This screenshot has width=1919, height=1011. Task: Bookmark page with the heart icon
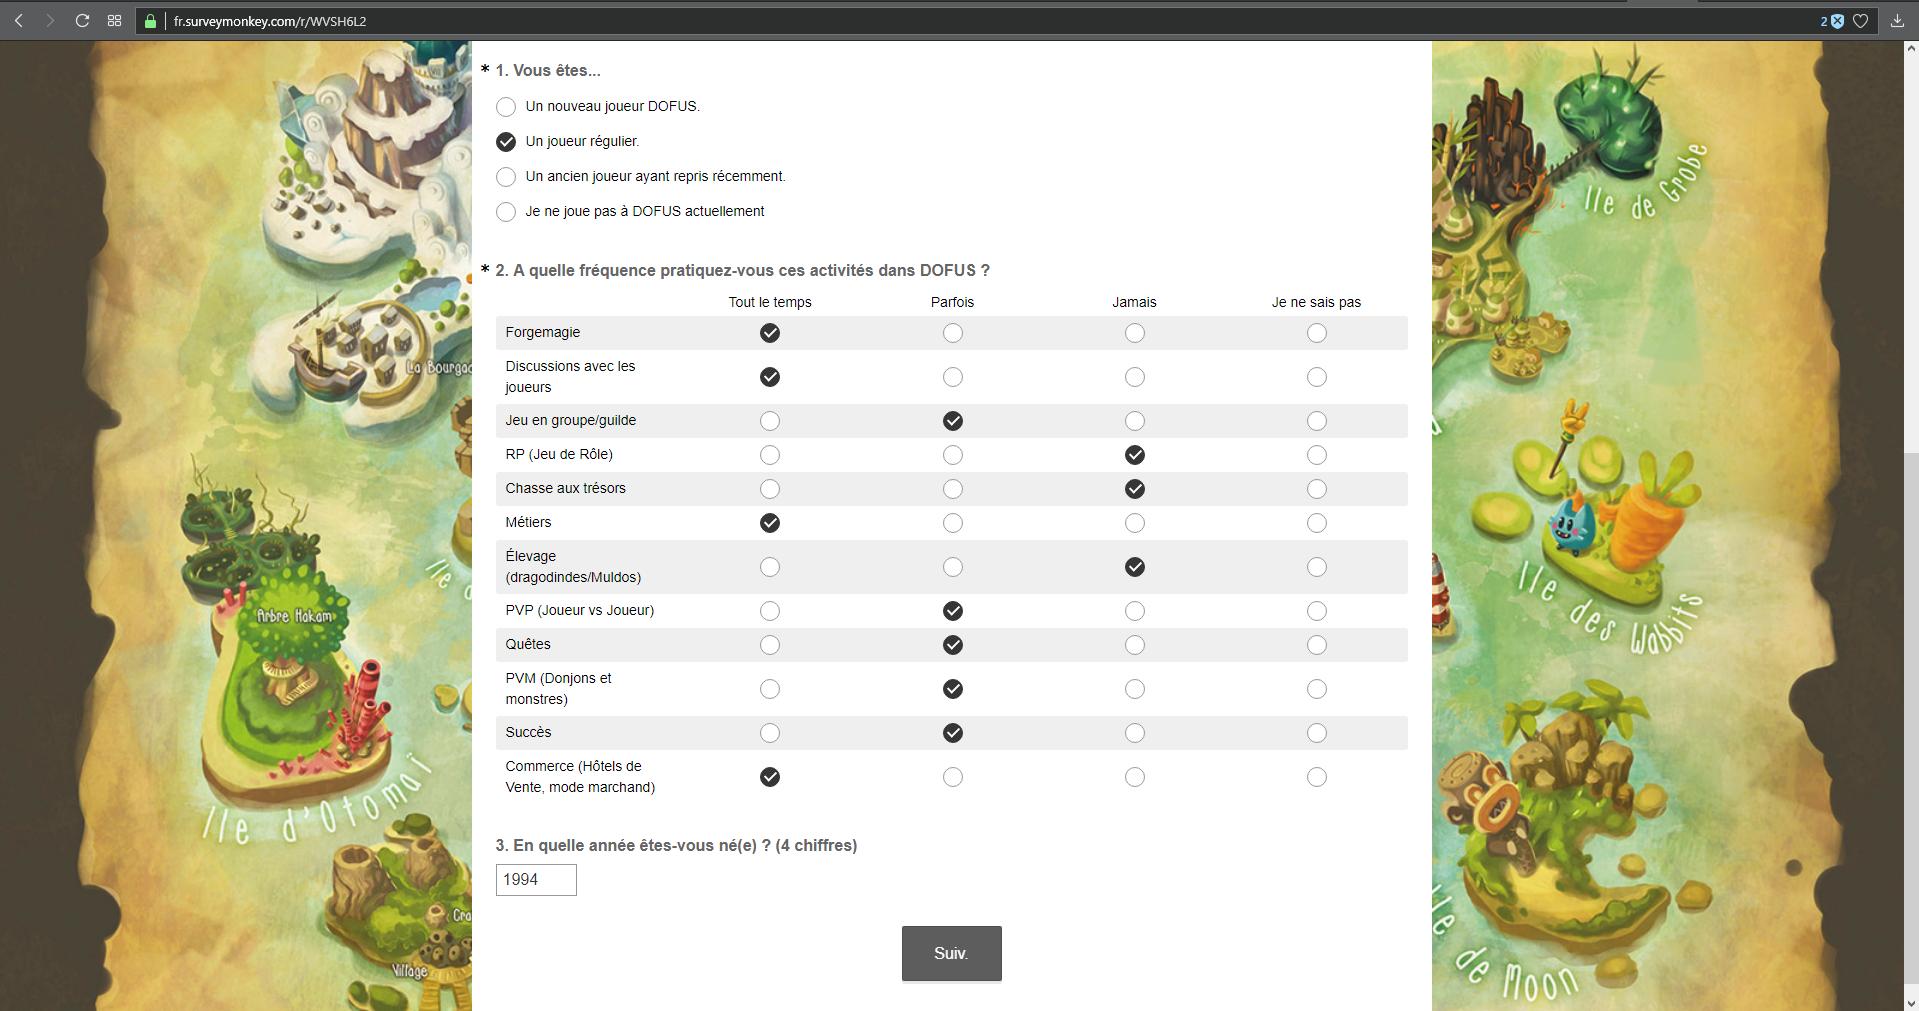click(1860, 21)
